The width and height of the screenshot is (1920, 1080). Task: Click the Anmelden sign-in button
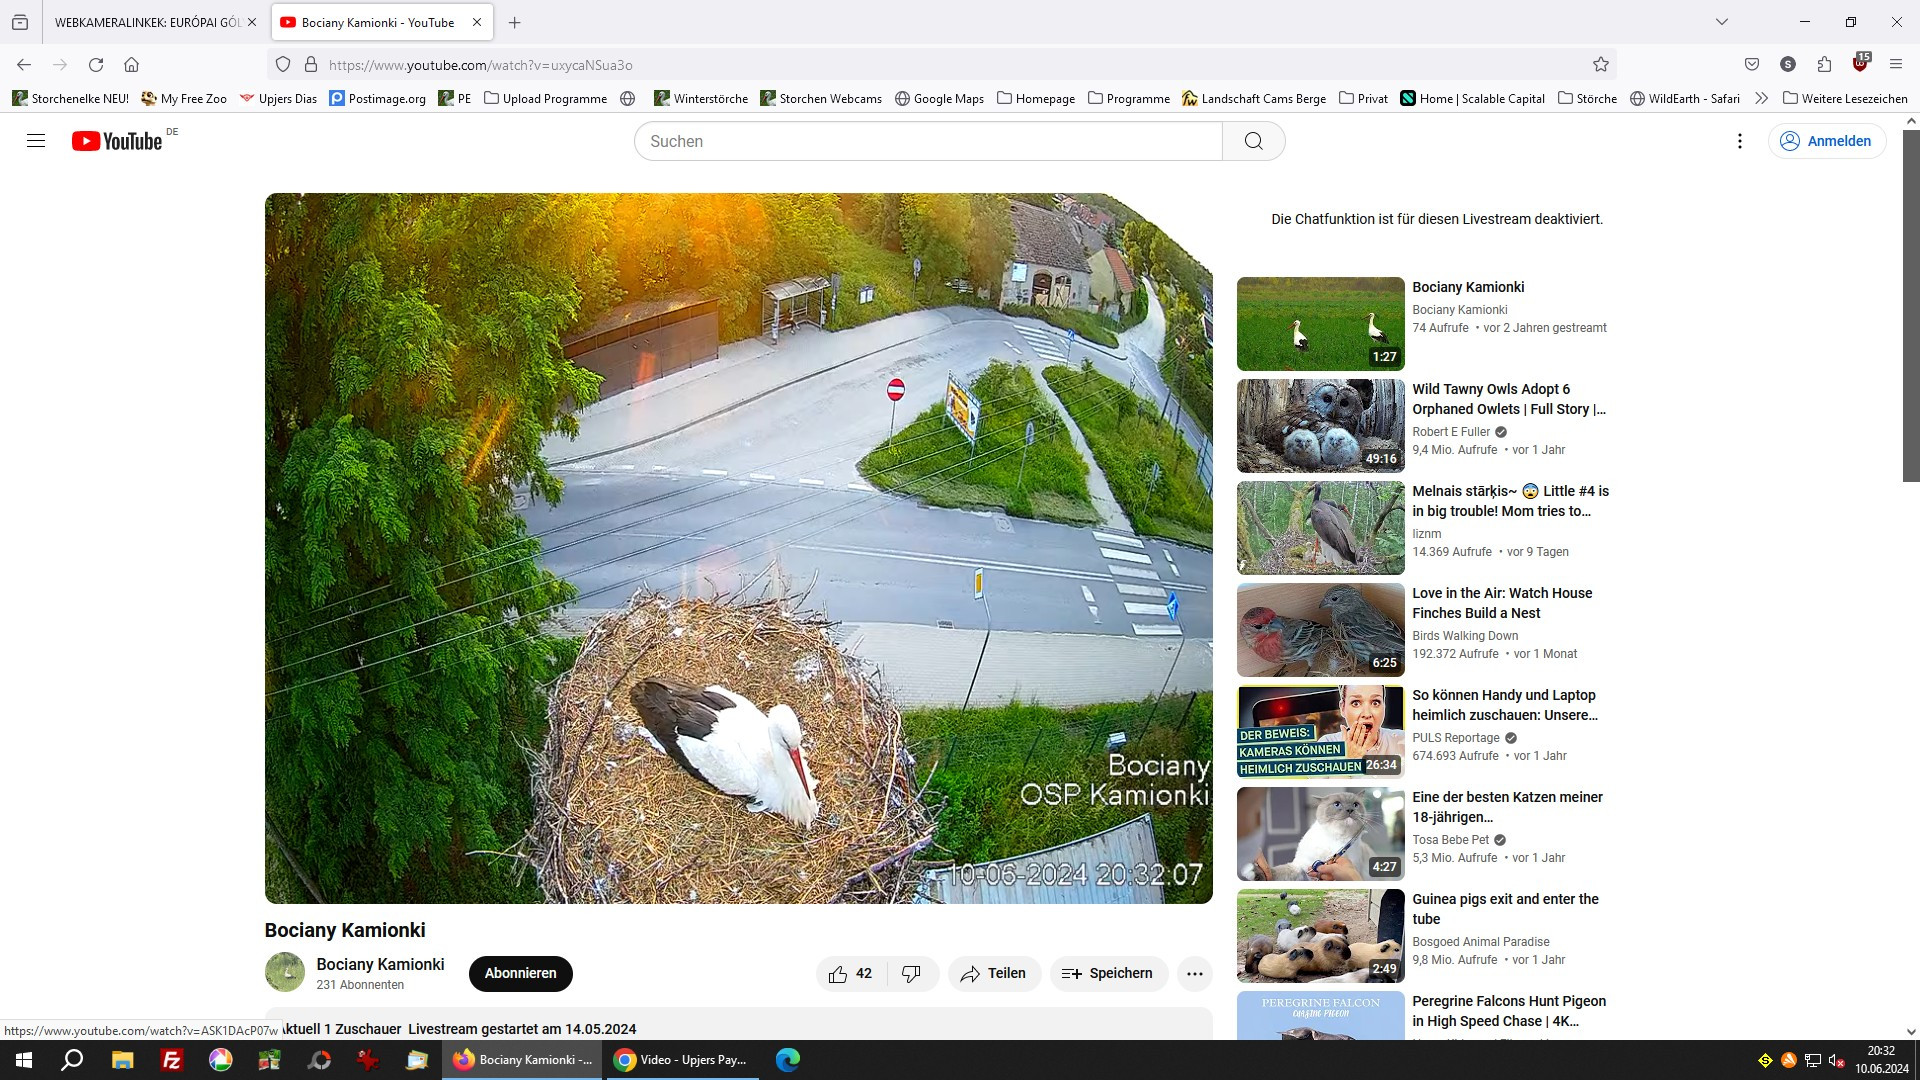point(1827,141)
